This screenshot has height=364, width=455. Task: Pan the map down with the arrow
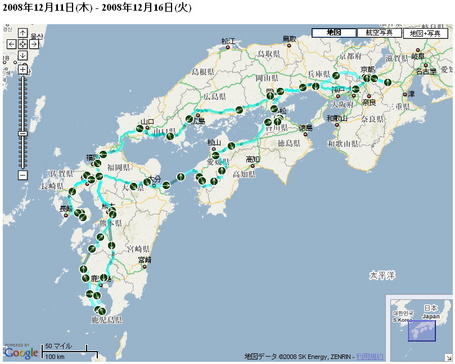click(x=22, y=55)
